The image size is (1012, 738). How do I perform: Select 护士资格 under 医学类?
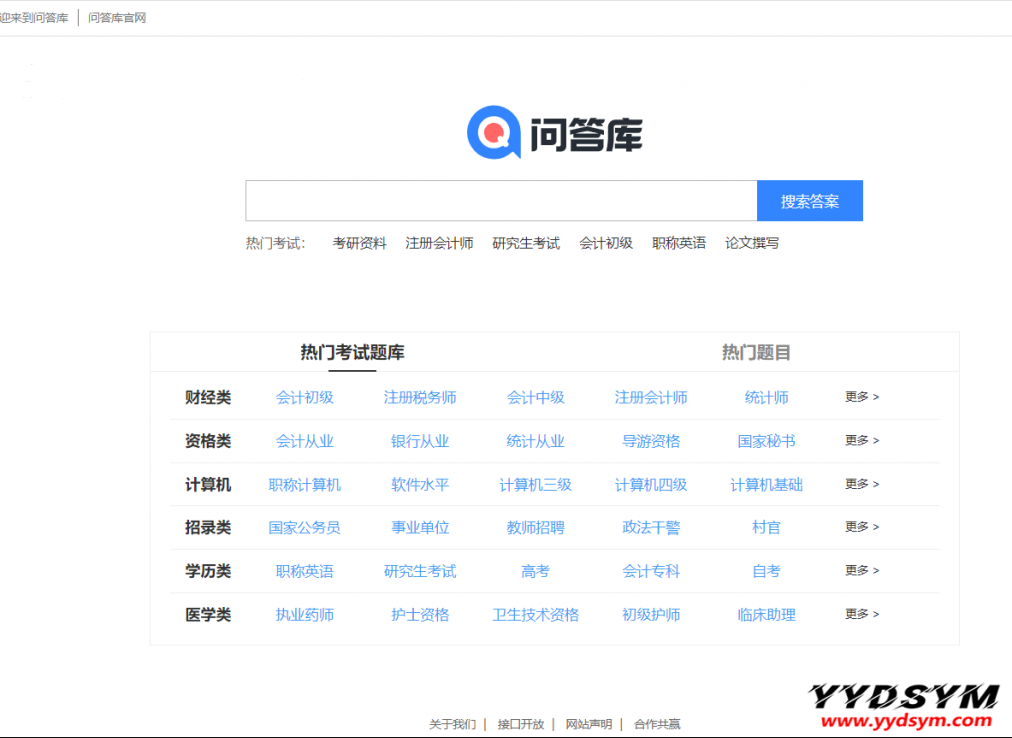pyautogui.click(x=420, y=614)
